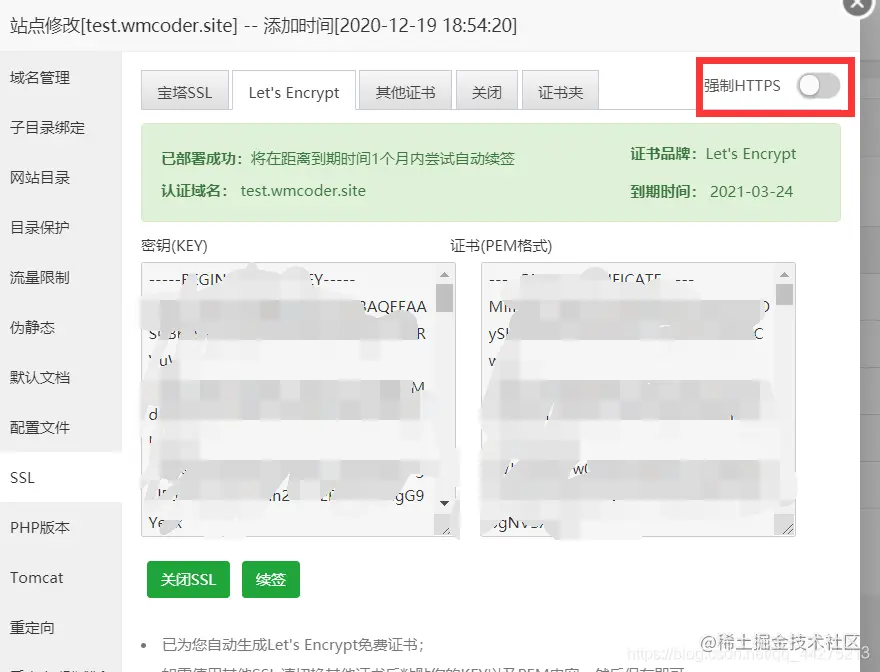
Task: Open the 证书夹 tab
Action: point(561,91)
